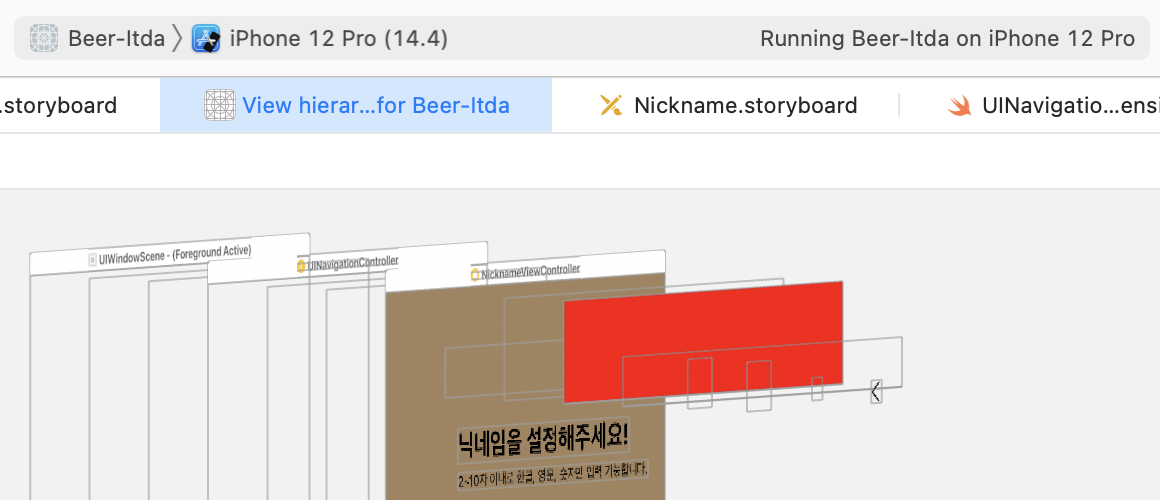Switch to the View hierarchy for Beer-Itda tab
Screen dimensions: 1160x500
point(356,105)
